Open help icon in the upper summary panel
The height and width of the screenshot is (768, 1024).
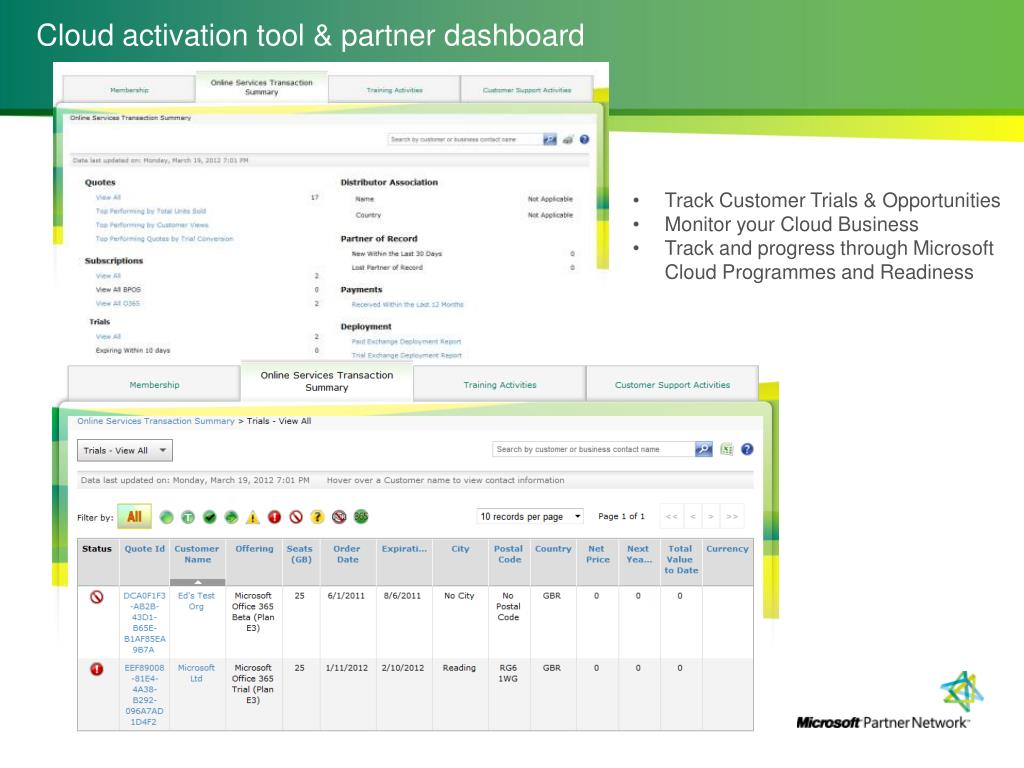[584, 139]
